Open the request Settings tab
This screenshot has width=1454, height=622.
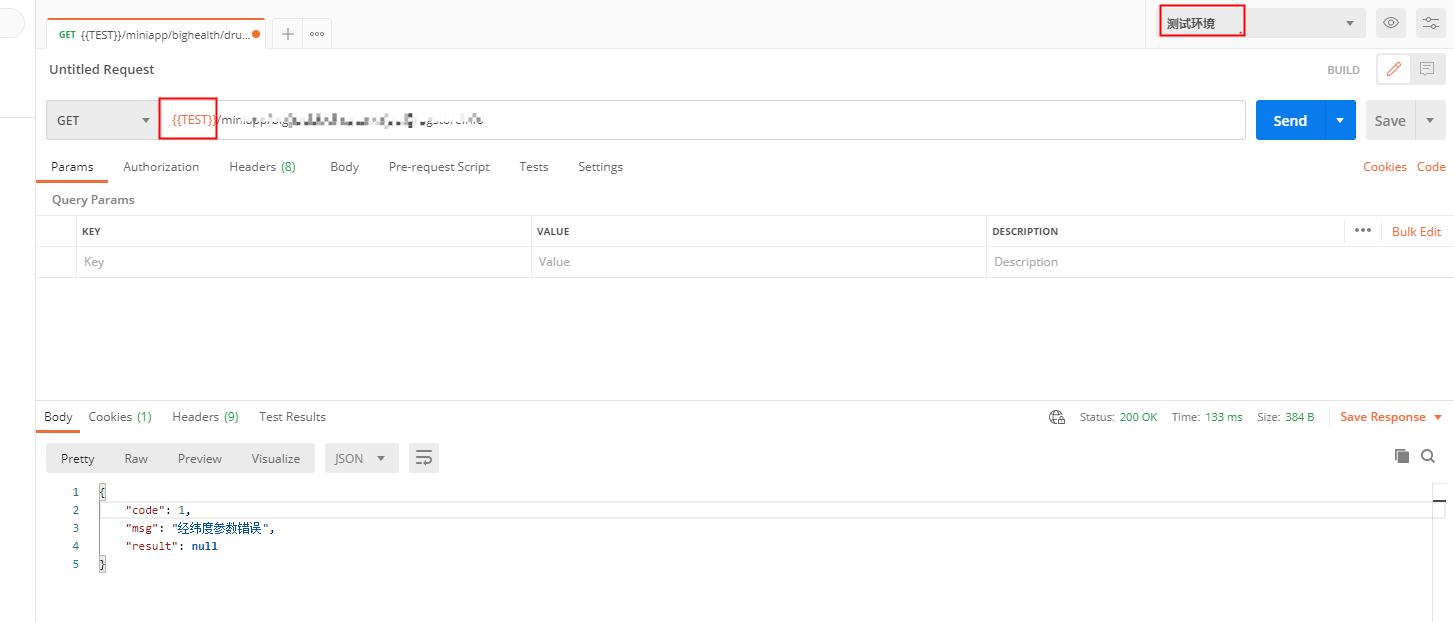point(600,167)
